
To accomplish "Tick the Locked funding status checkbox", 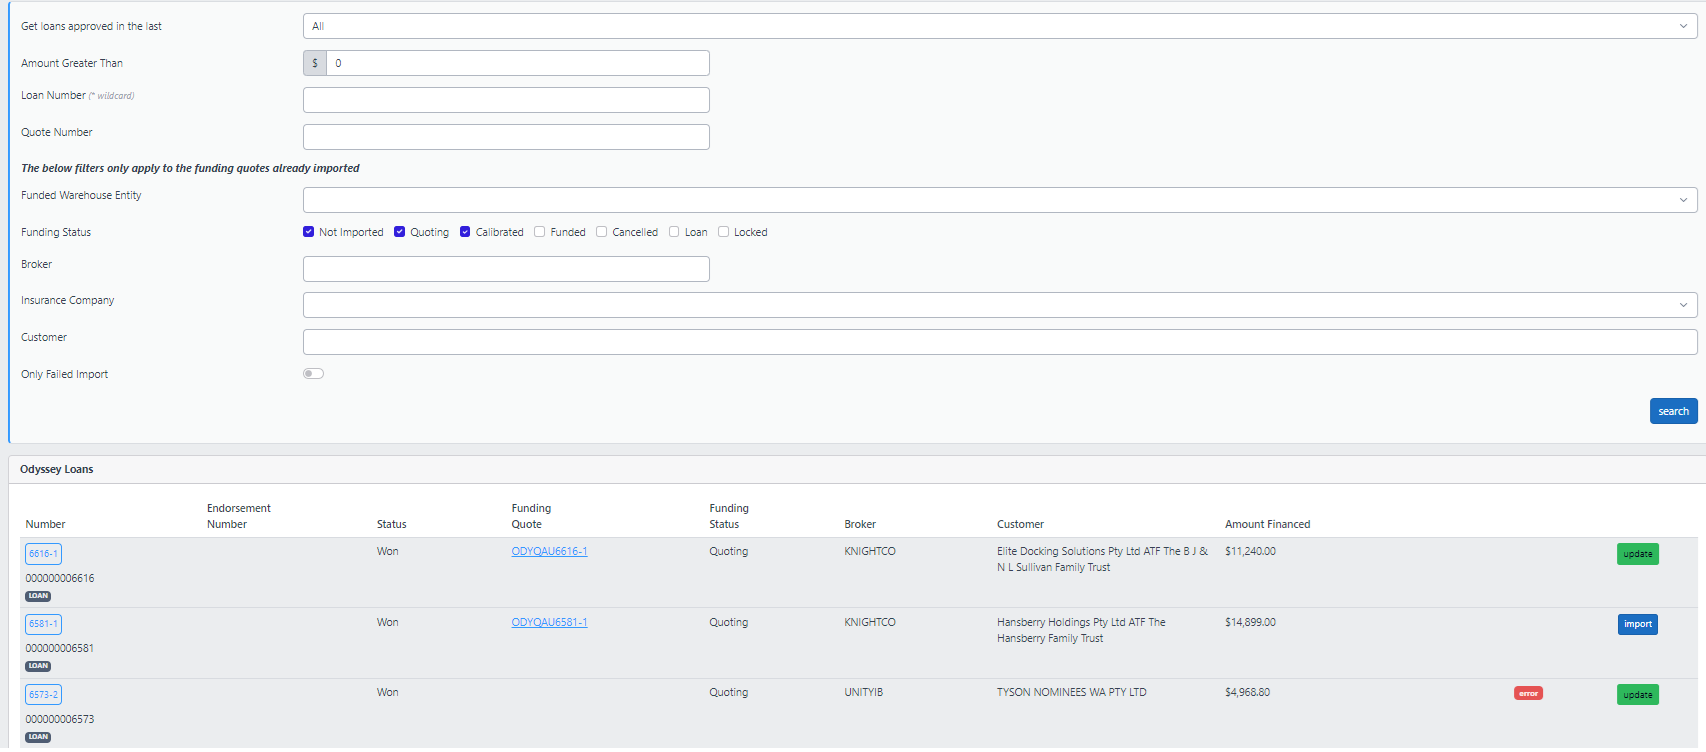I will point(724,232).
